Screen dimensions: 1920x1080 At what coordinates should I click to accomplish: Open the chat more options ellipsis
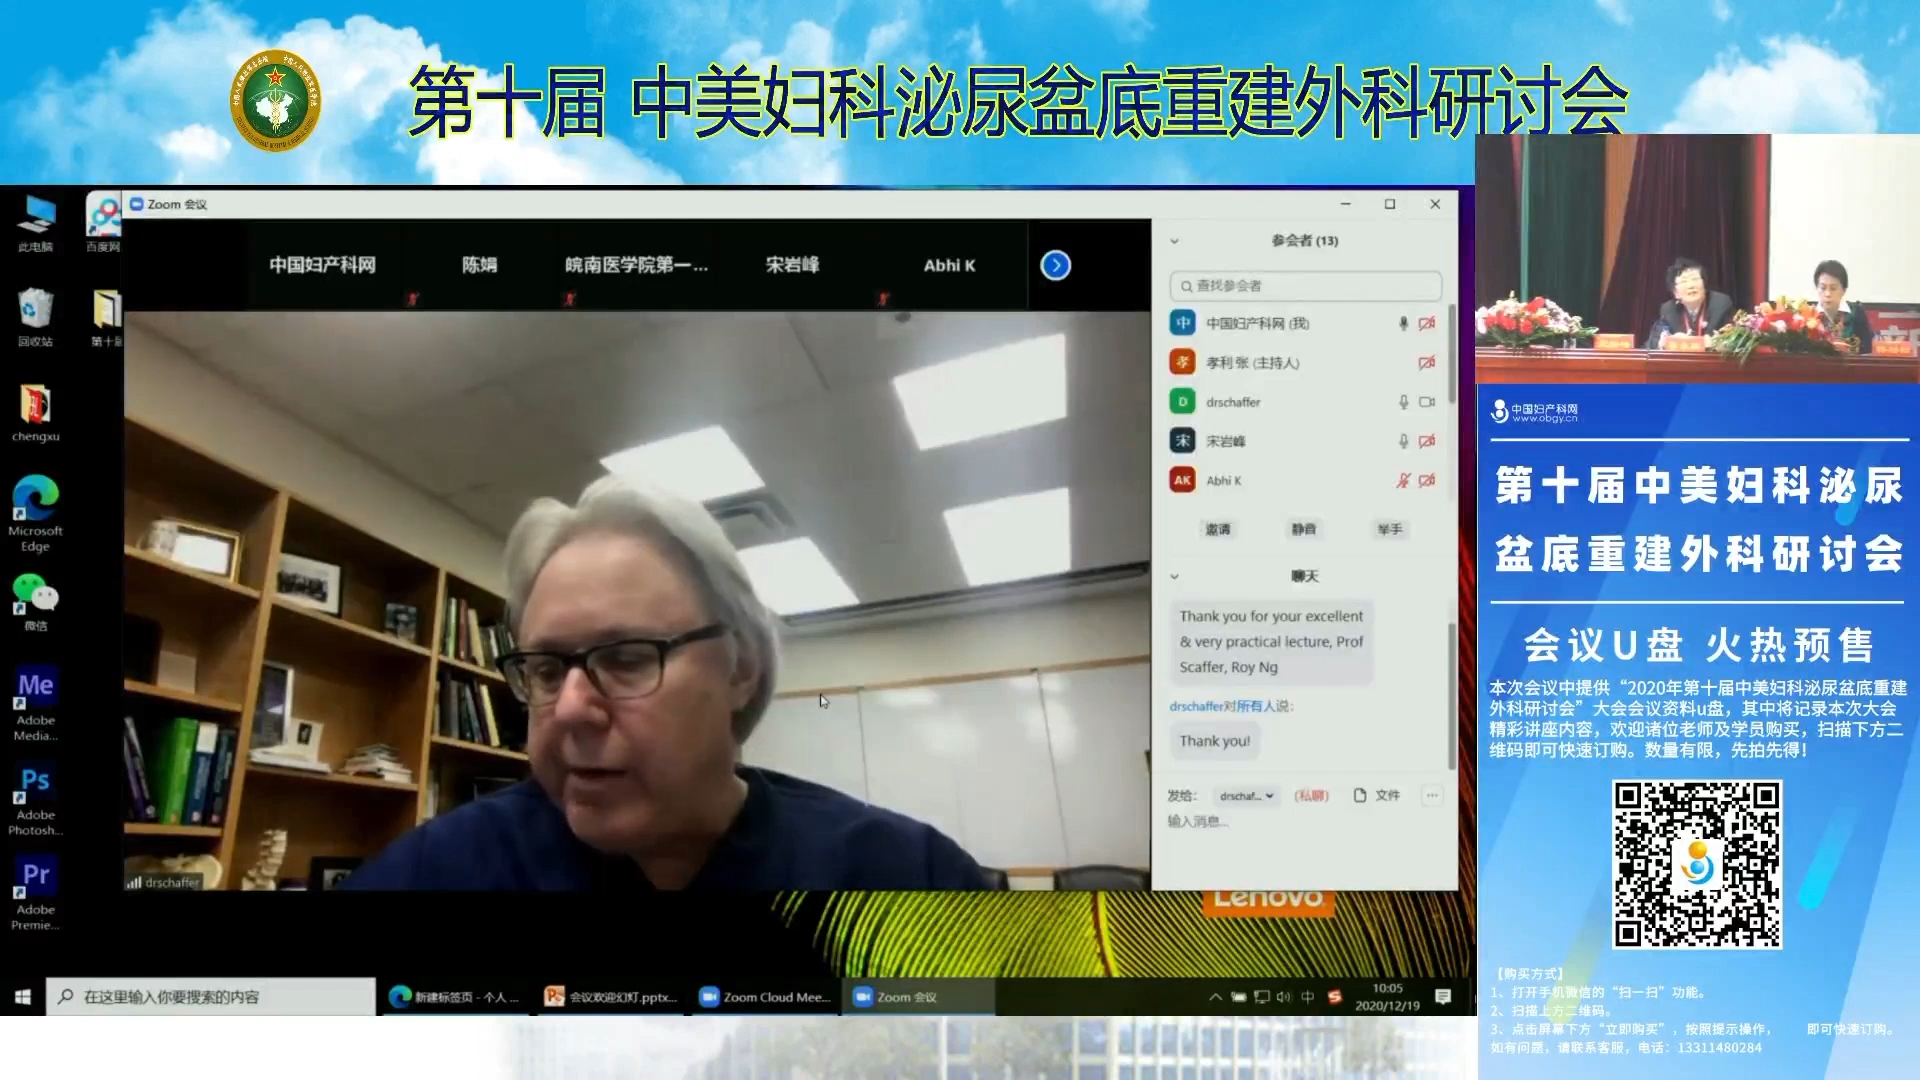tap(1432, 795)
